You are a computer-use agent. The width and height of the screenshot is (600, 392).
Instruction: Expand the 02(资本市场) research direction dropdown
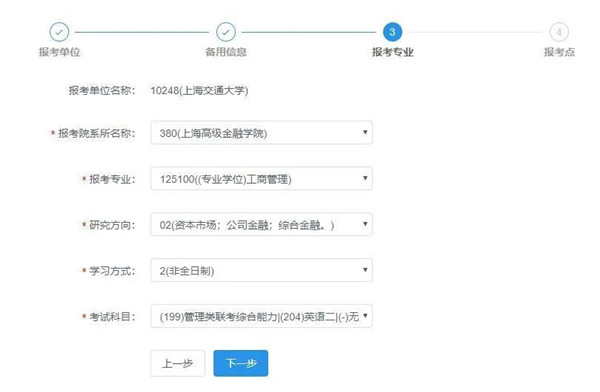[261, 224]
